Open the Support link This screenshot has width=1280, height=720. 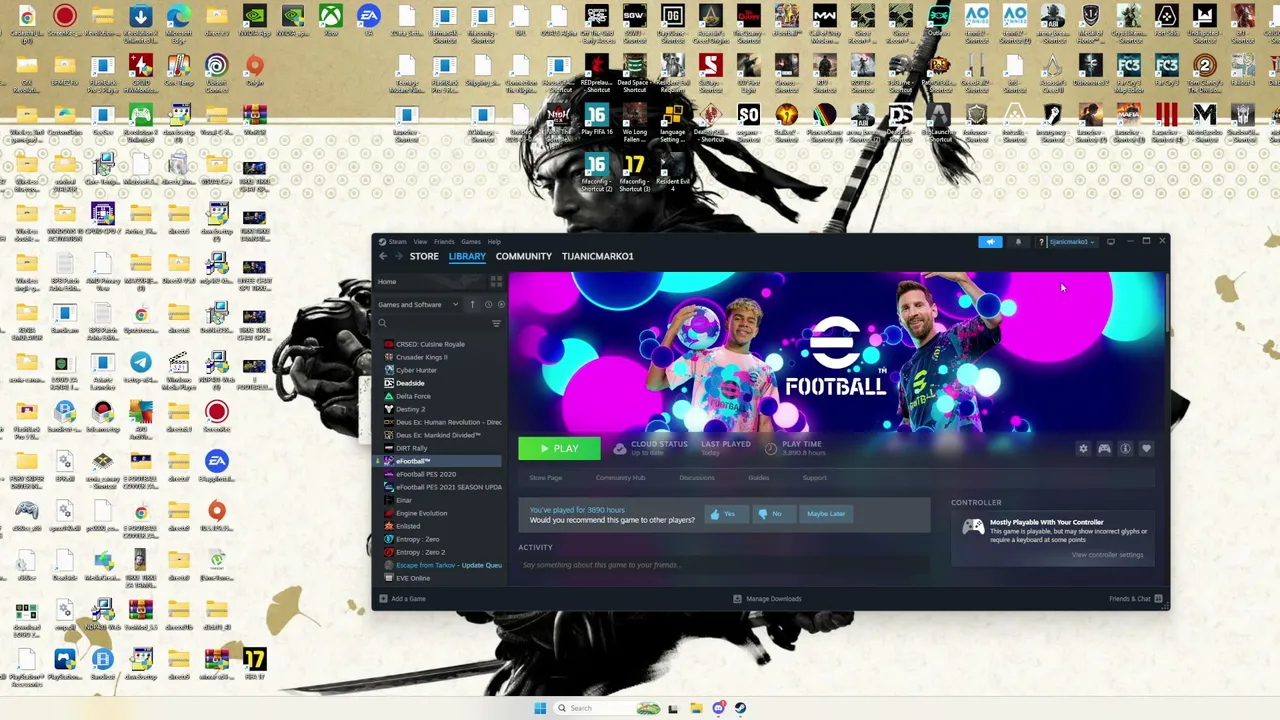[x=814, y=478]
